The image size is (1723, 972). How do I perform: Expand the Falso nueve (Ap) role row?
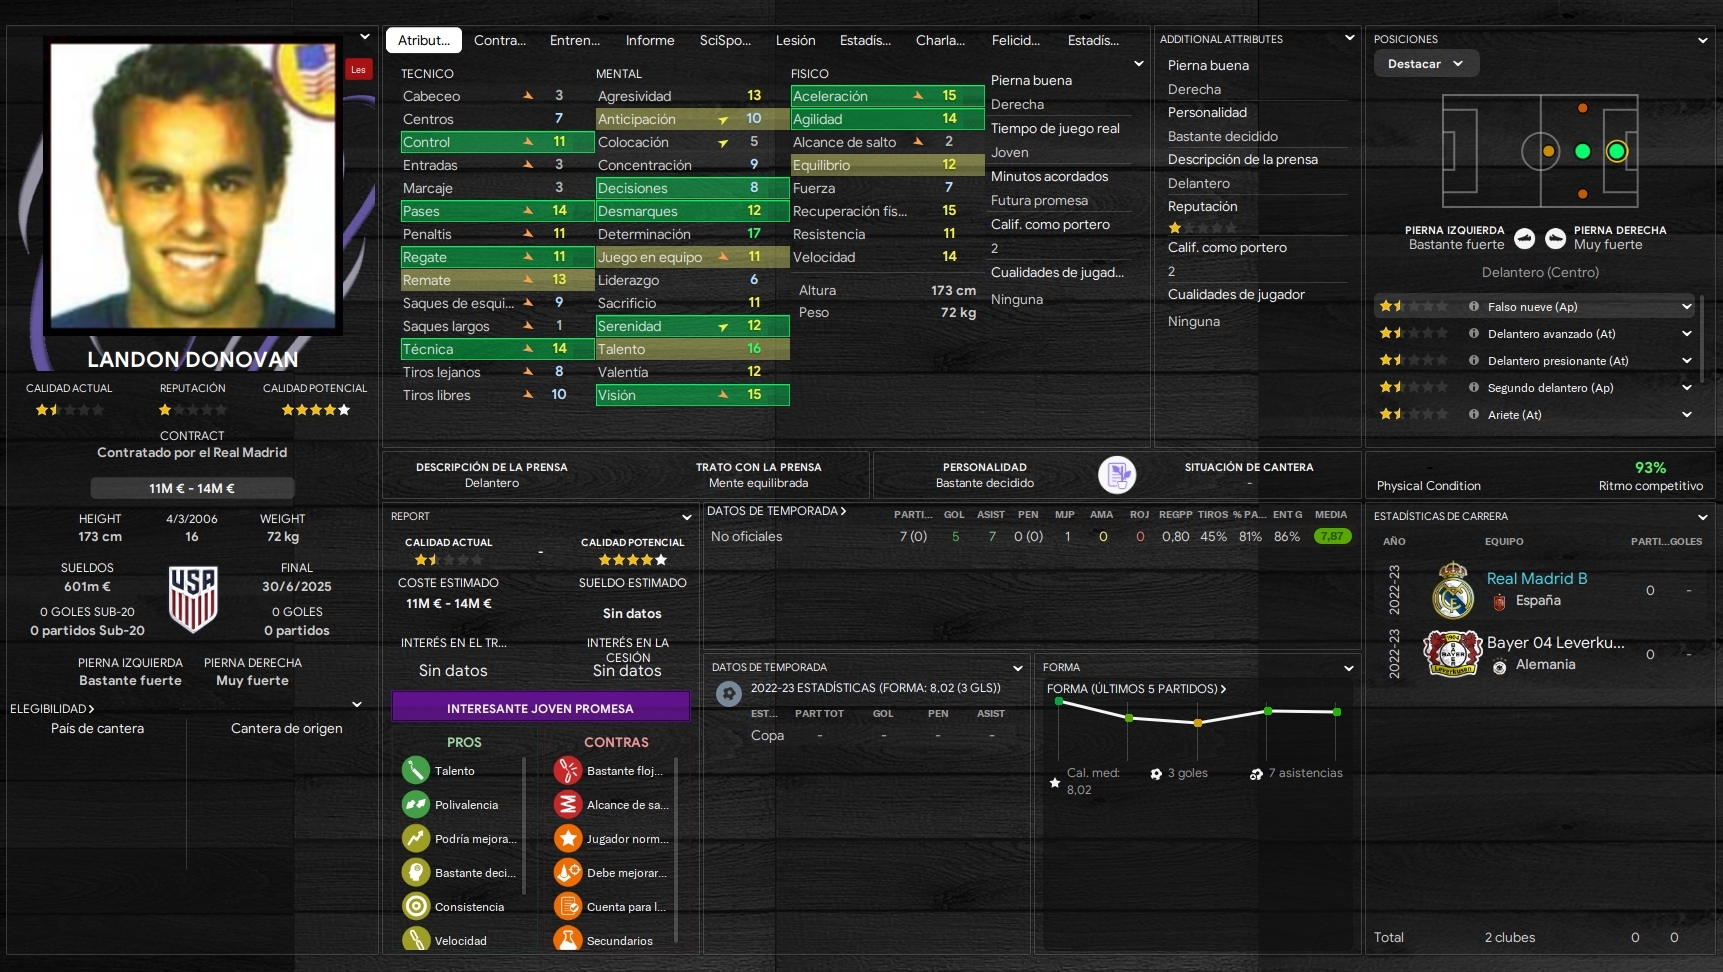[x=1687, y=307]
